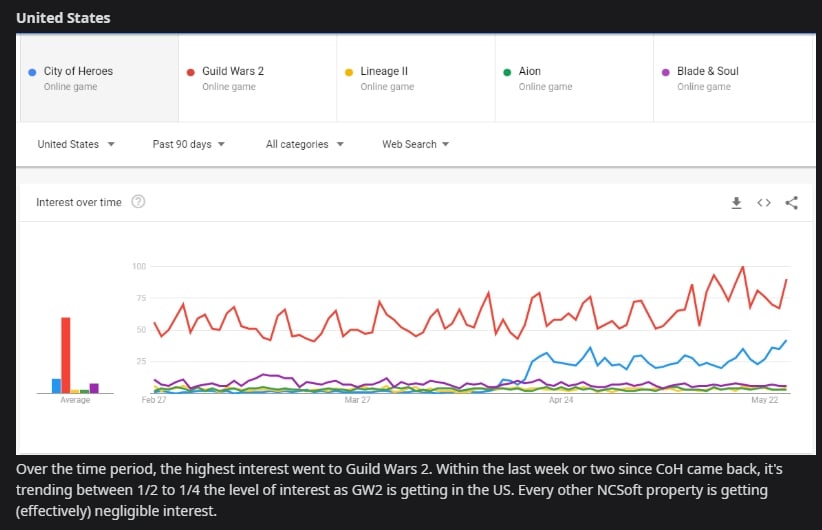Click the May 22 axis label
The width and height of the screenshot is (822, 530).
coord(764,400)
